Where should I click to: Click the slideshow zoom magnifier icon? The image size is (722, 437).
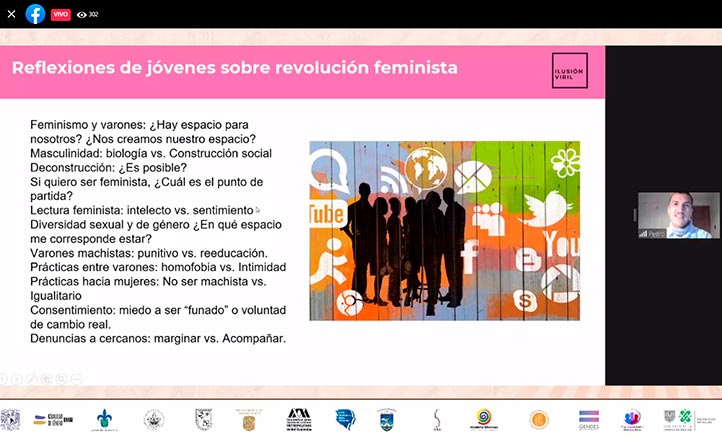click(x=62, y=379)
